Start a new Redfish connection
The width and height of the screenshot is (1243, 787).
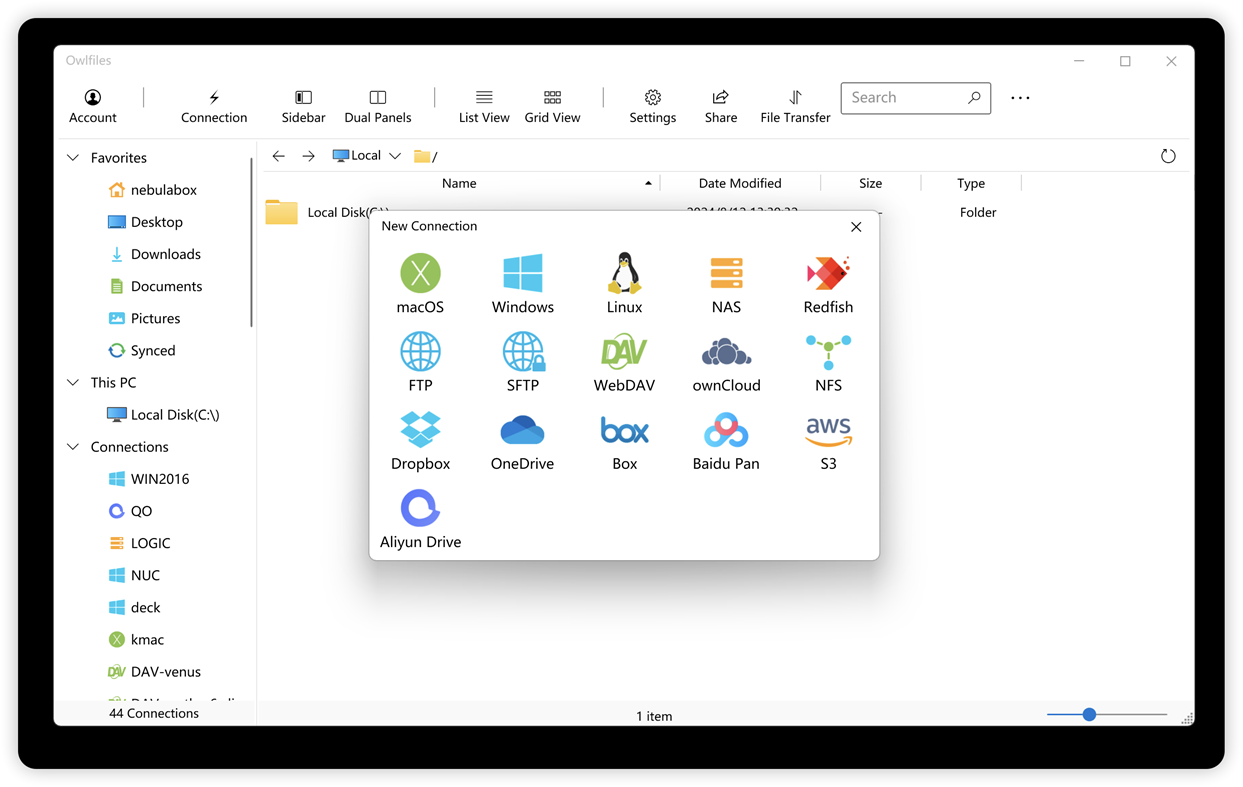pos(828,283)
